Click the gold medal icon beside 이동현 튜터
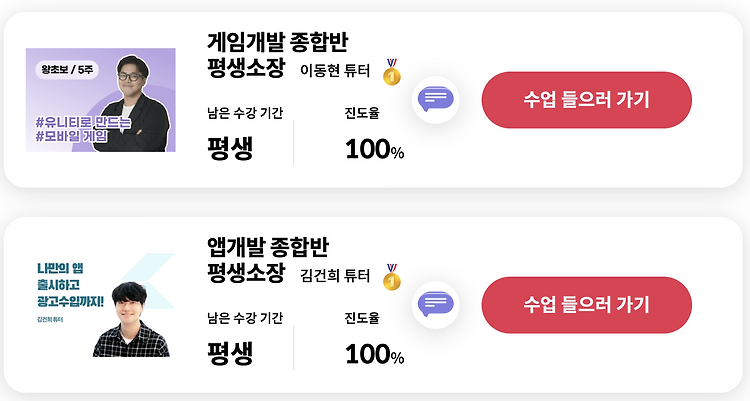Image resolution: width=750 pixels, height=401 pixels. click(392, 72)
